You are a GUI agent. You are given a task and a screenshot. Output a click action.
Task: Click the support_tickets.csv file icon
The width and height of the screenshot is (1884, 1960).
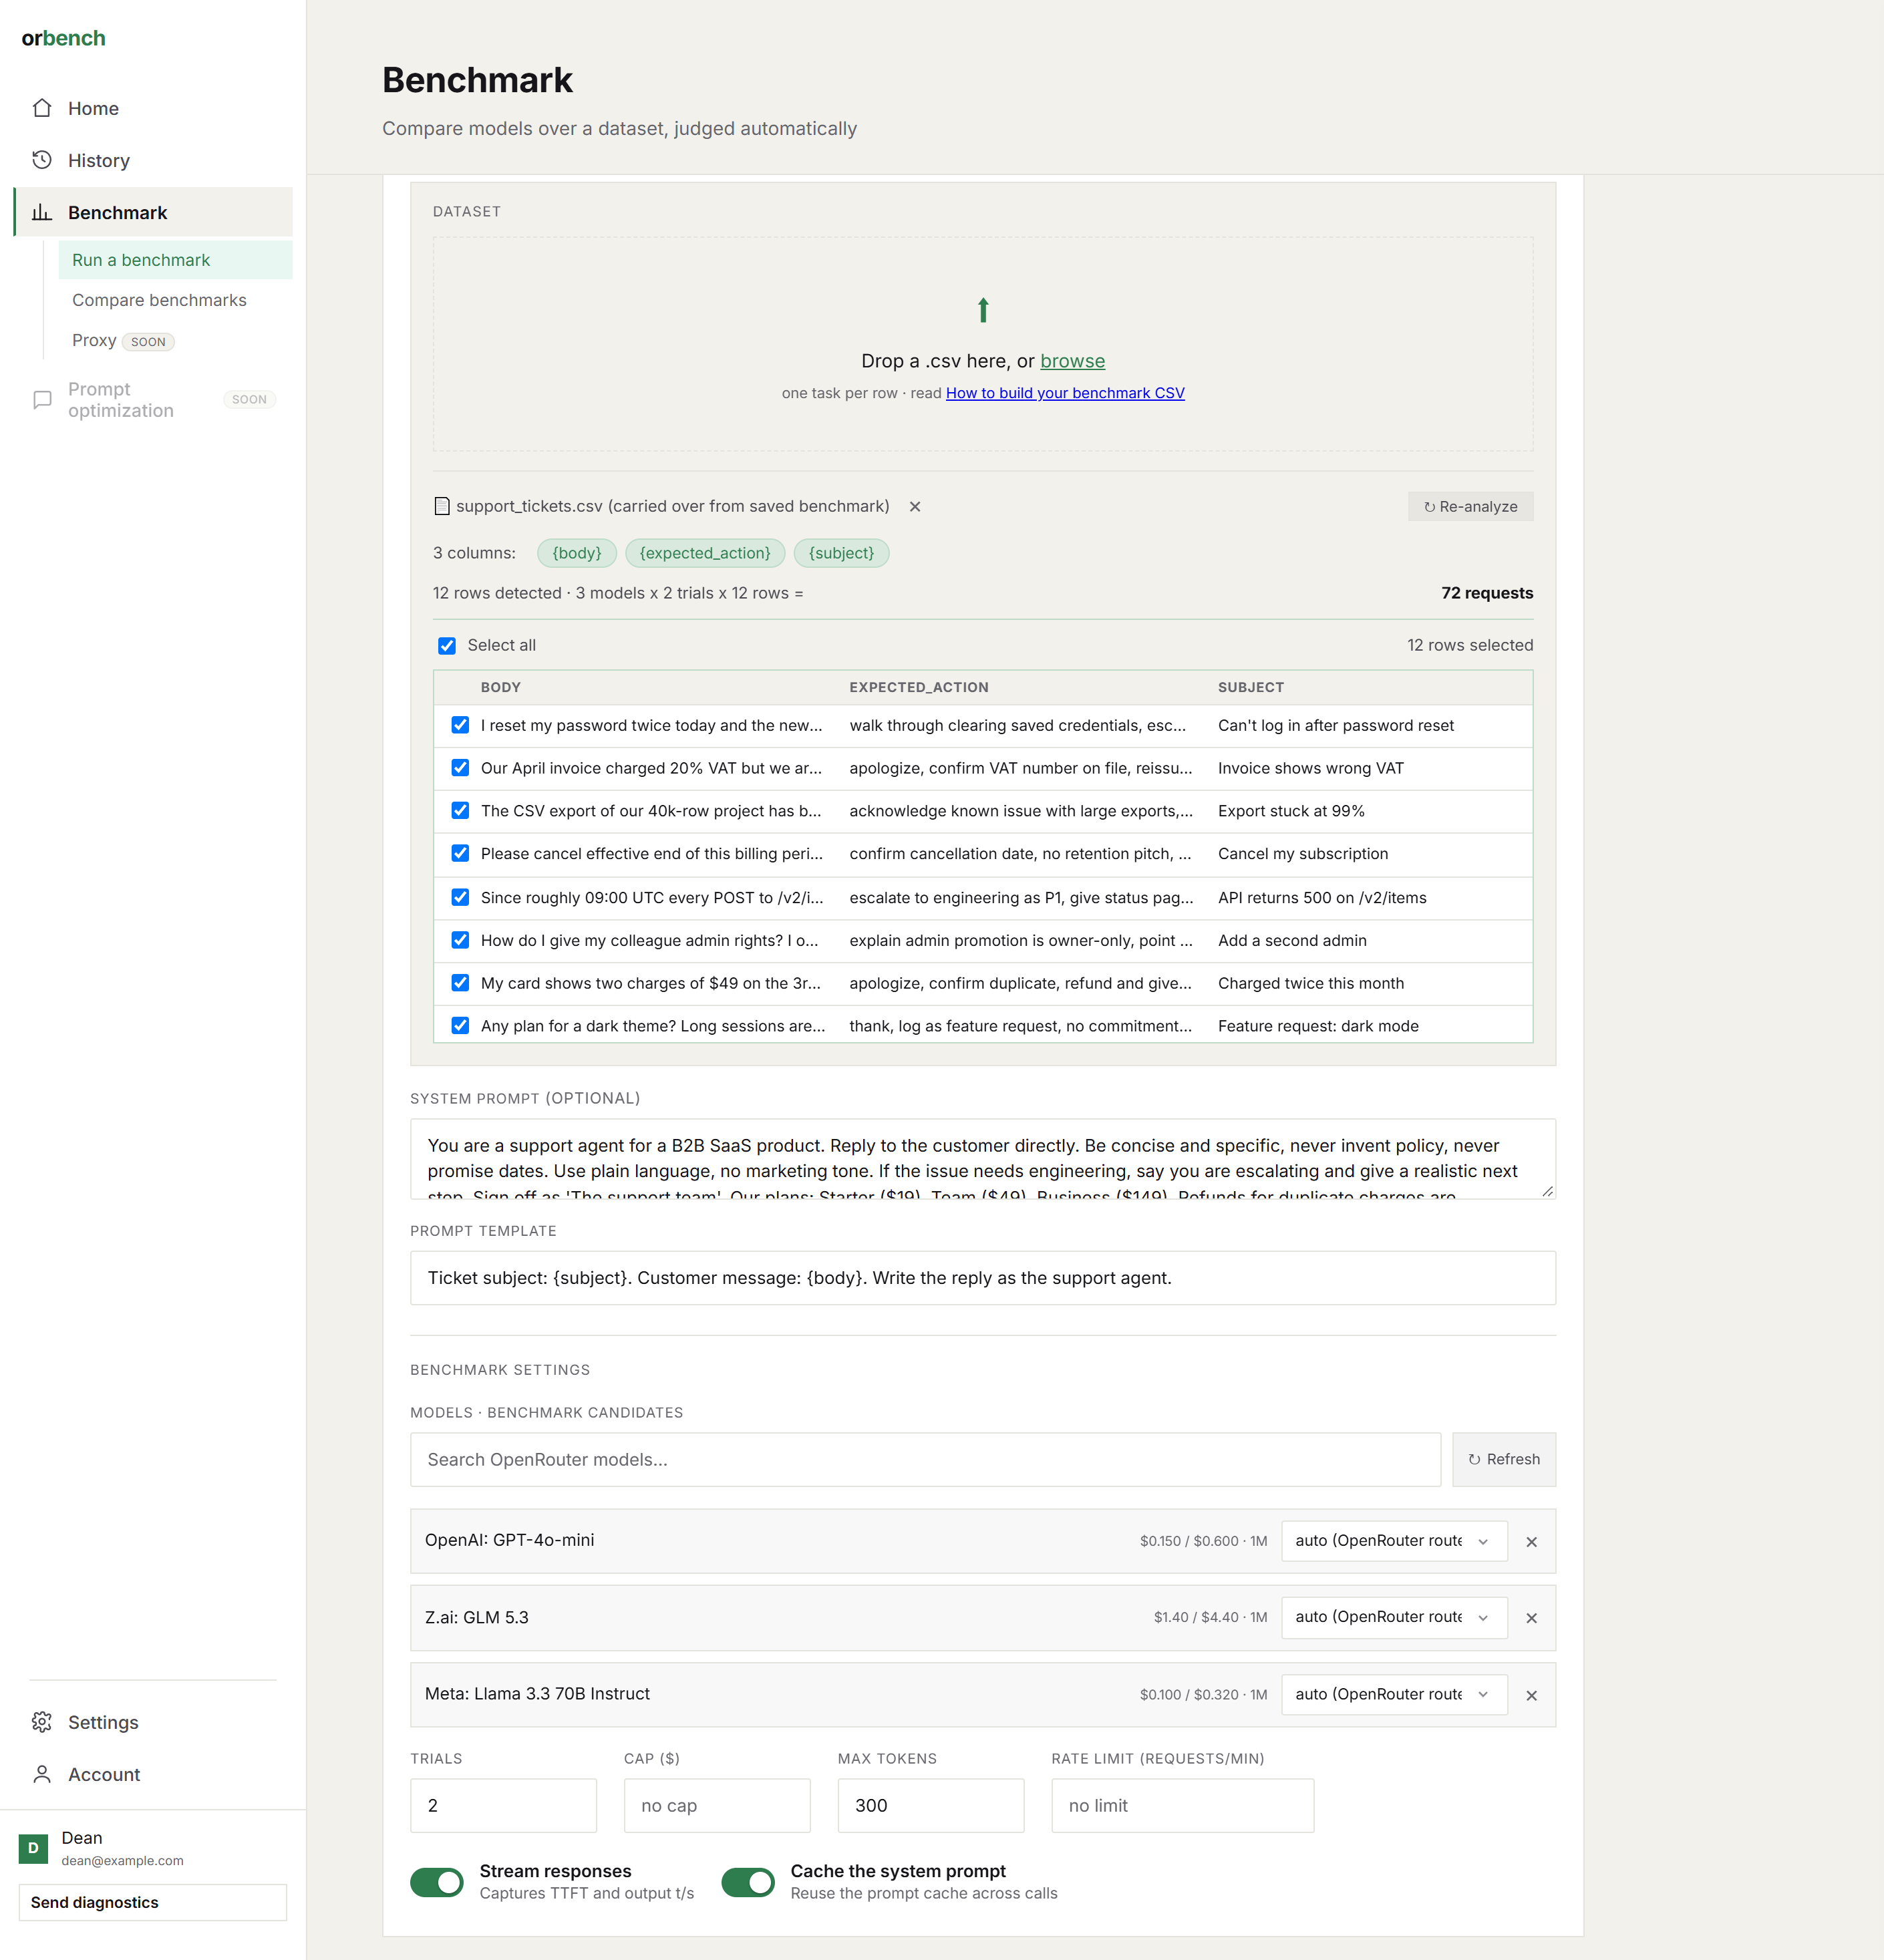click(441, 506)
